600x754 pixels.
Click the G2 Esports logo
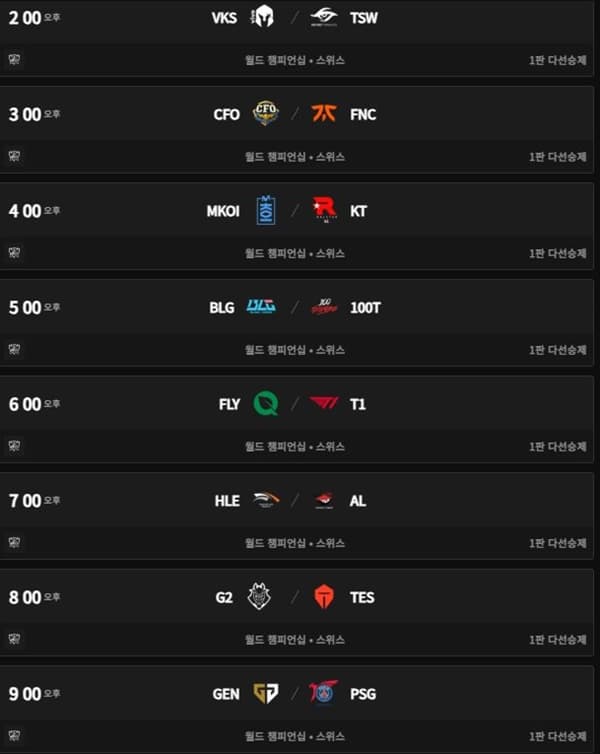pyautogui.click(x=259, y=596)
